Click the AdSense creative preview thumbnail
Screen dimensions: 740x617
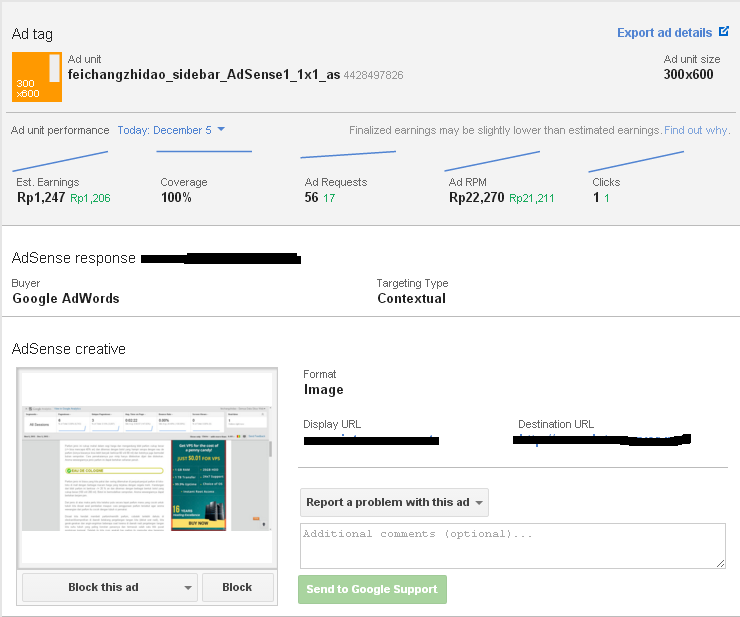click(x=146, y=468)
